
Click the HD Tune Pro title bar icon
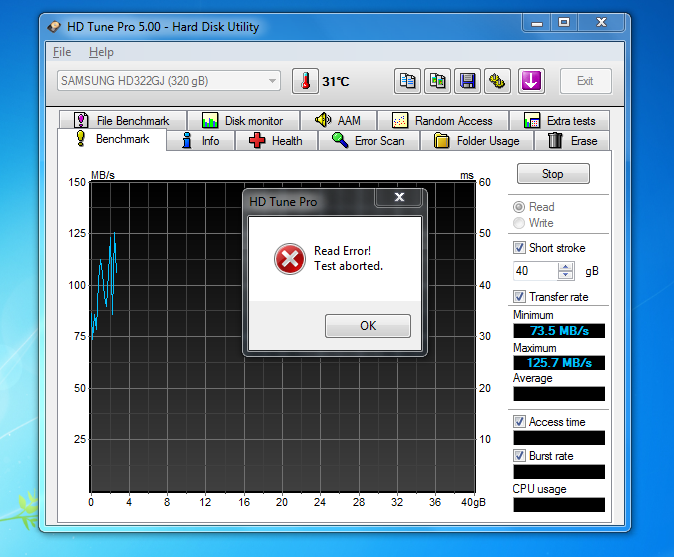pyautogui.click(x=55, y=27)
